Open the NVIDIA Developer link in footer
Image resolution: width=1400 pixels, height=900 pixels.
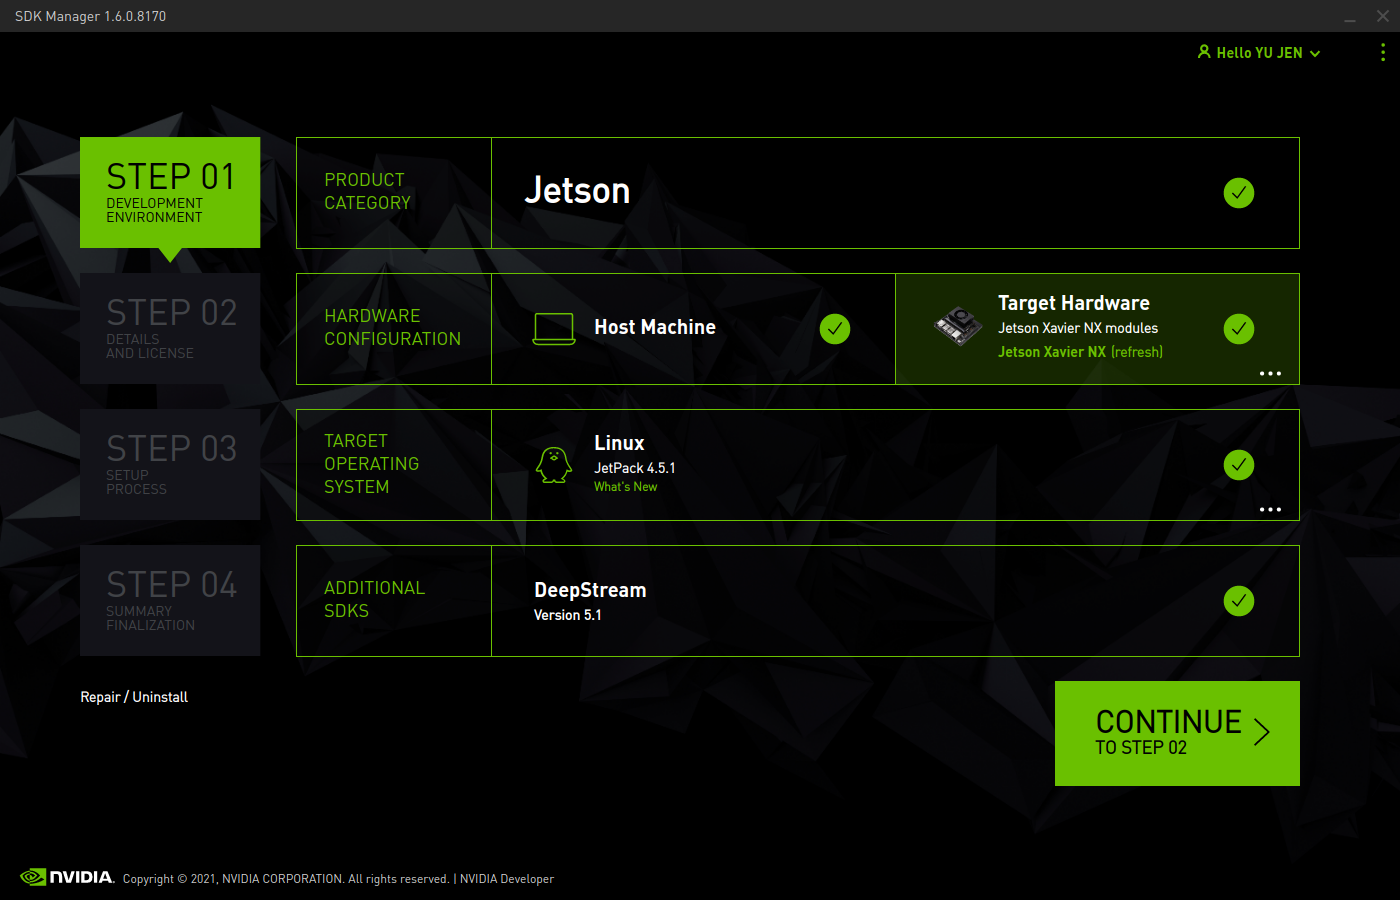[x=507, y=879]
